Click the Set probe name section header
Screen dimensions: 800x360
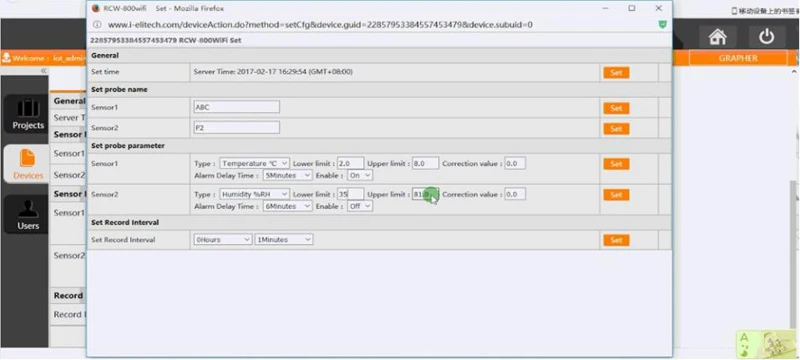pyautogui.click(x=119, y=89)
